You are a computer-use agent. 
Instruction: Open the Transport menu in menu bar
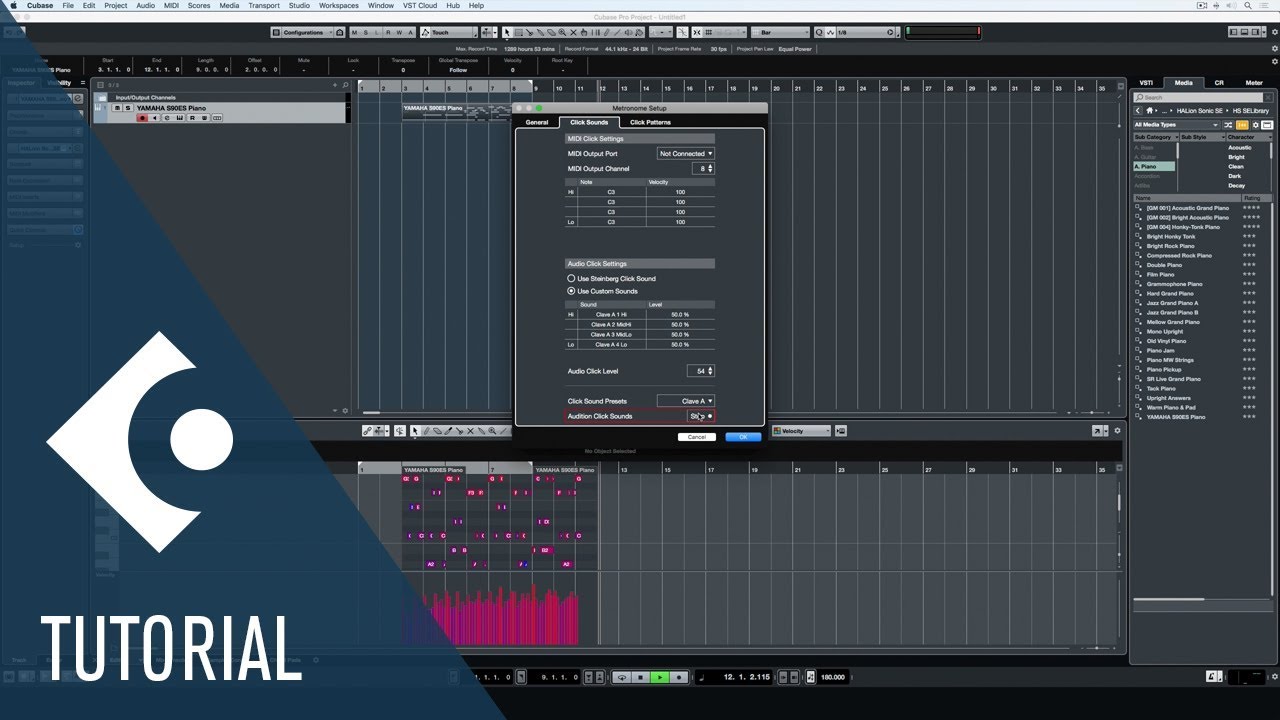[263, 5]
